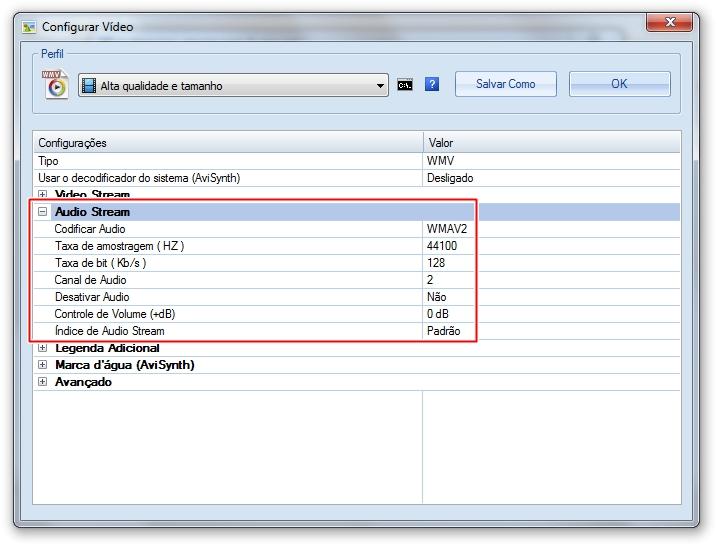The height and width of the screenshot is (547, 717).
Task: Click the Desligado value for AviSynth decoder
Action: pos(450,178)
